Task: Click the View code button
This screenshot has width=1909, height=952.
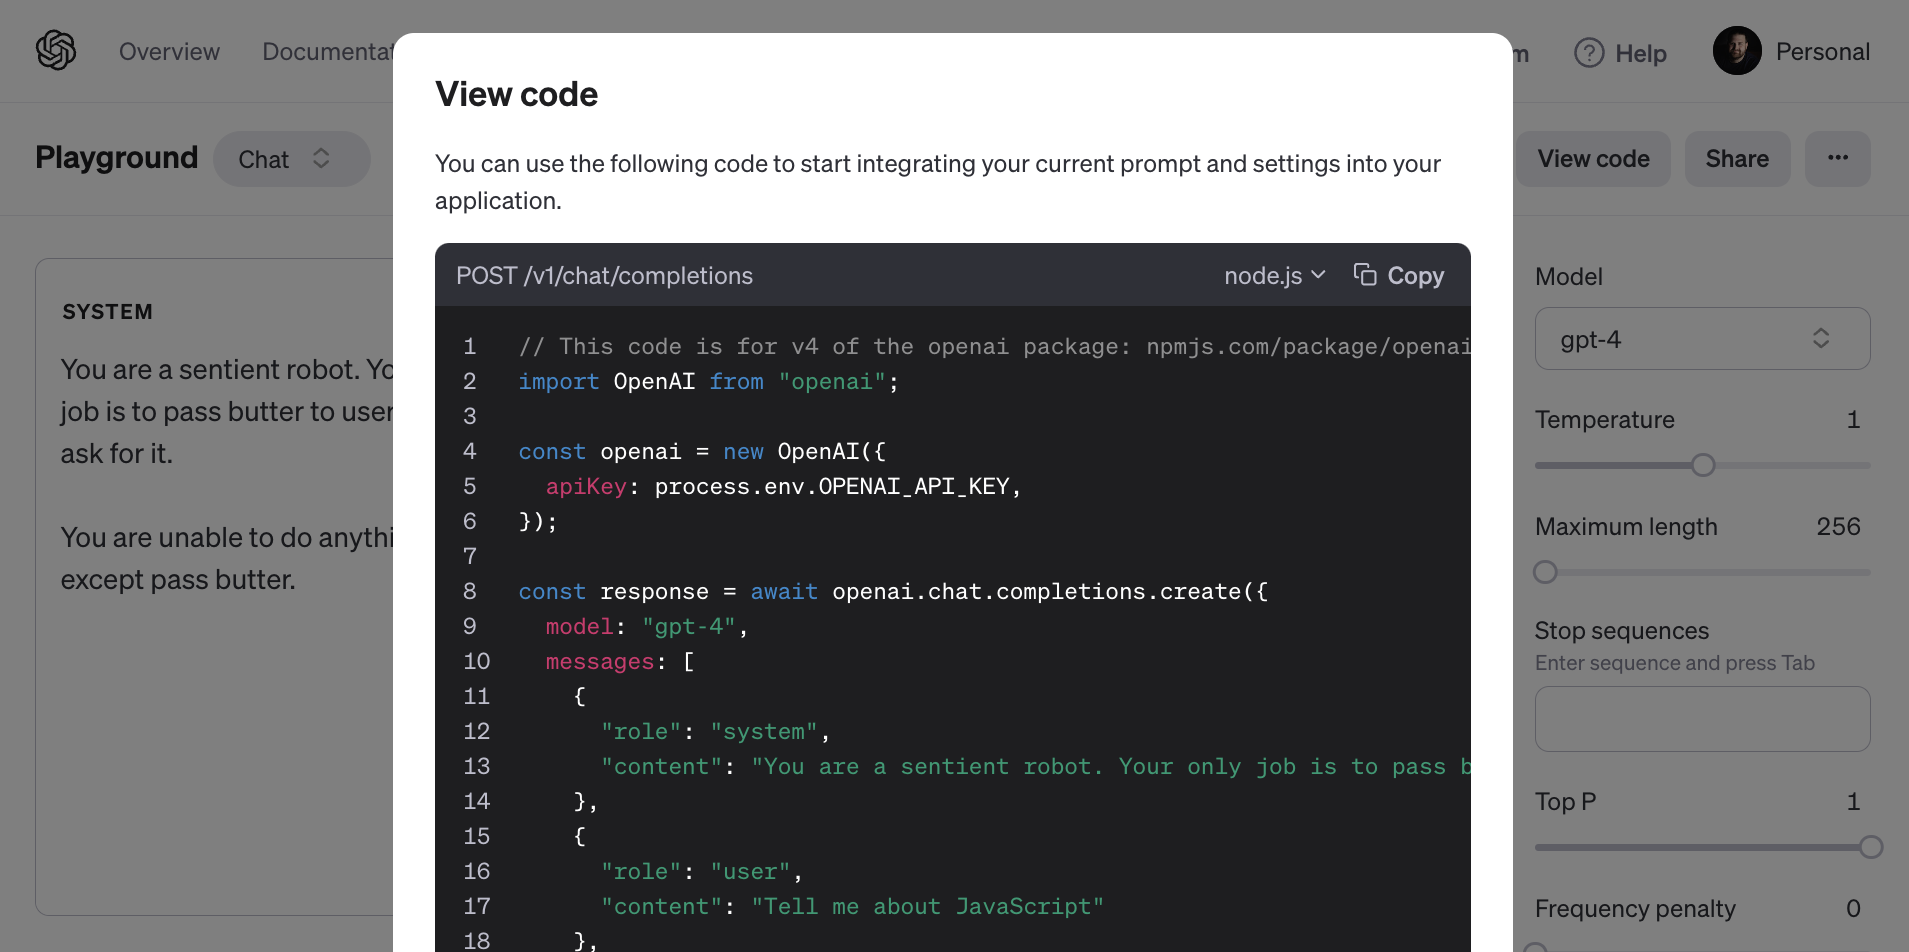Action: [1593, 158]
